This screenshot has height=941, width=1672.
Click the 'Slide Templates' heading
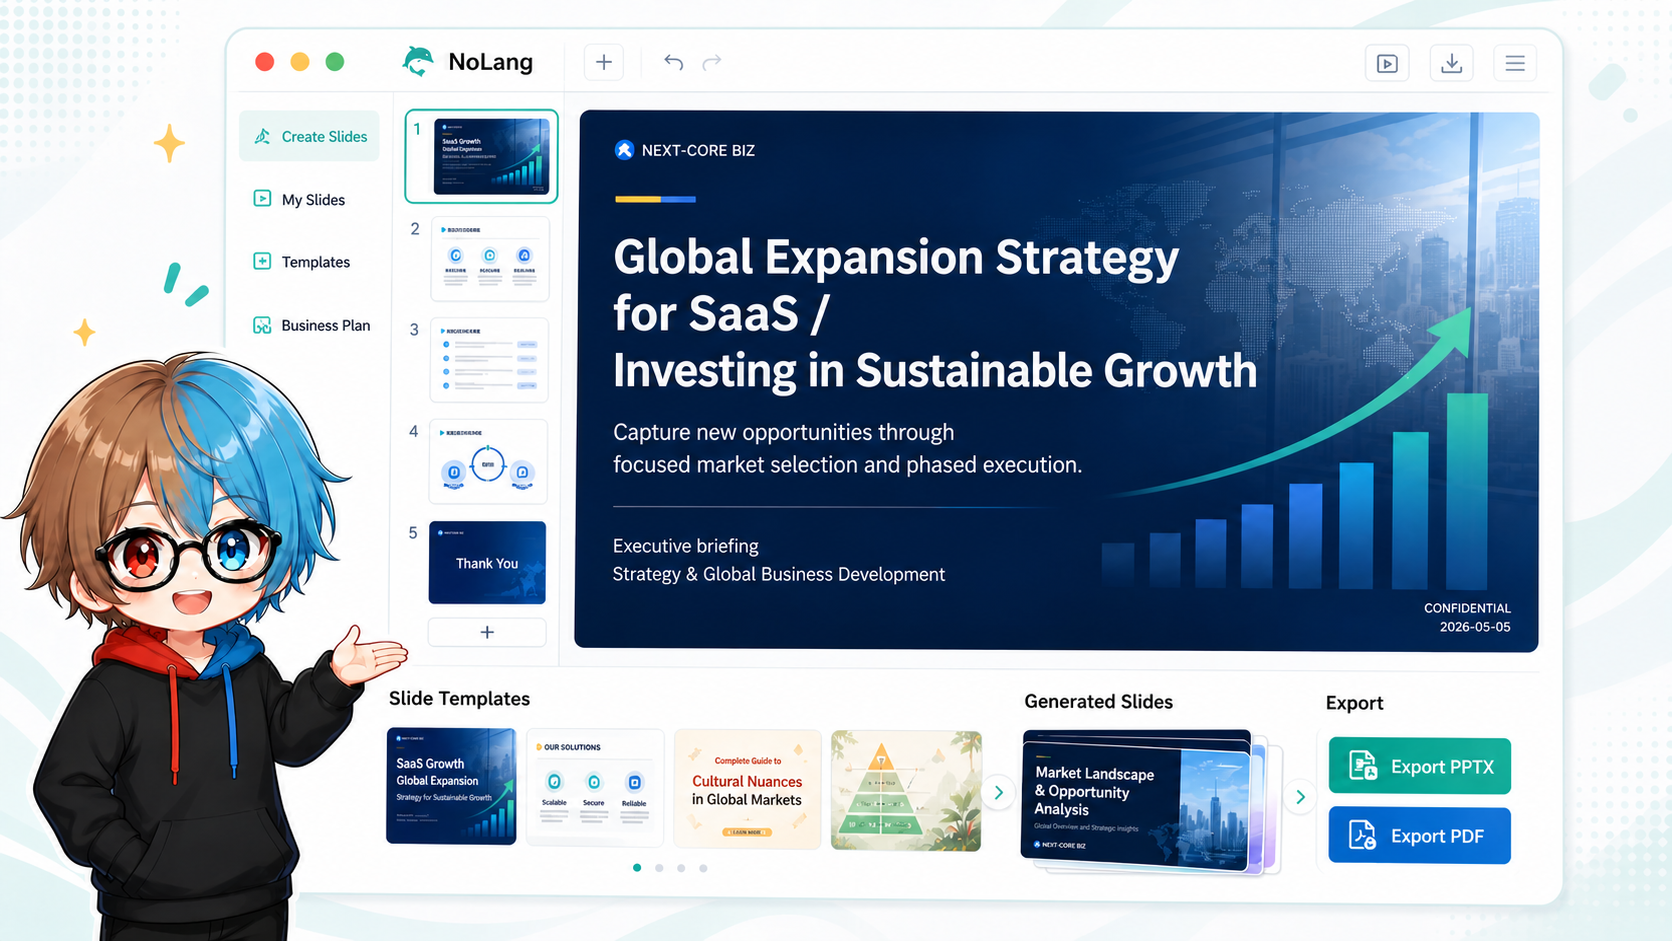click(459, 699)
